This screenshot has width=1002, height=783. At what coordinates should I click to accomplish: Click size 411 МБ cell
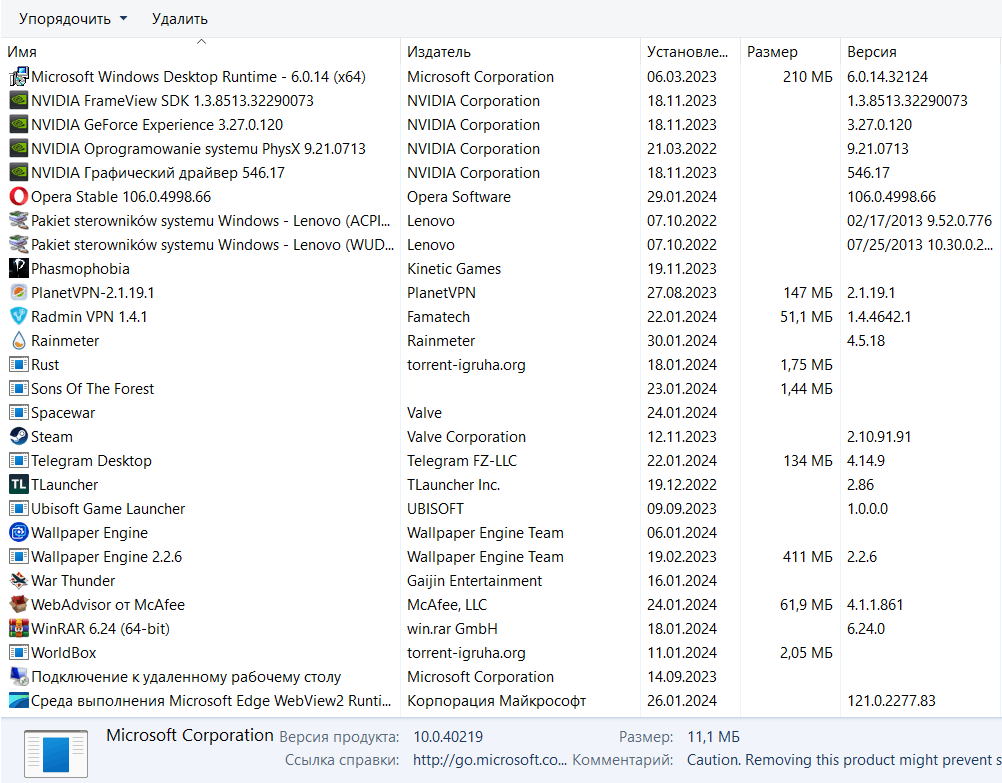pos(808,557)
